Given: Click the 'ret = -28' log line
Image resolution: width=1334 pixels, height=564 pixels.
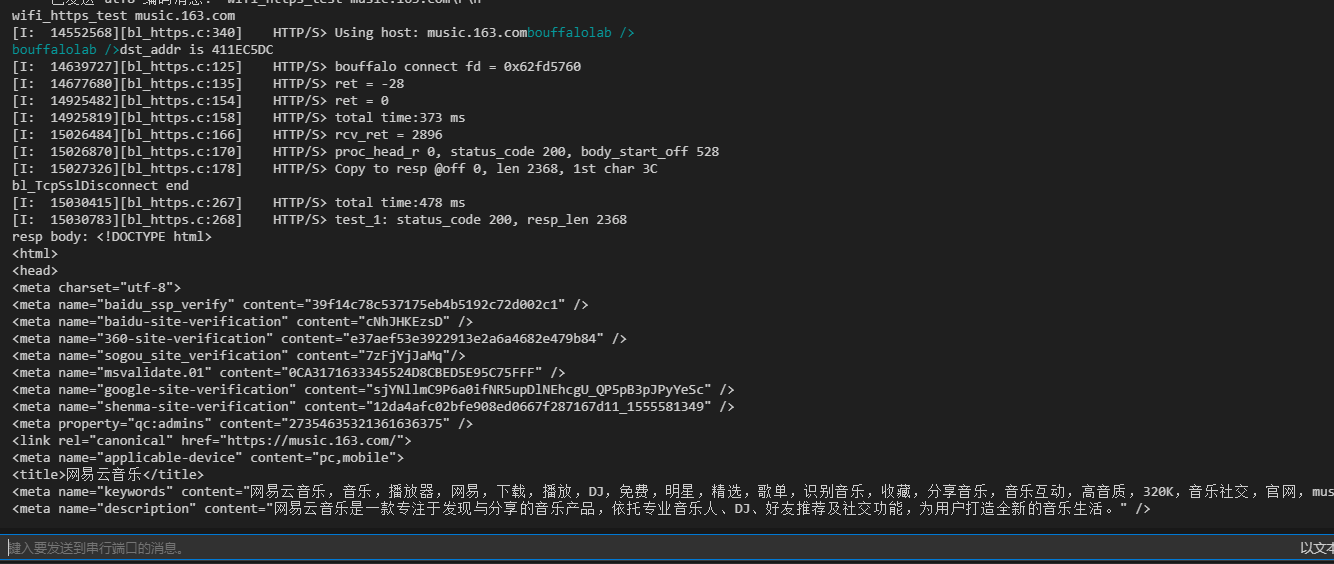Looking at the screenshot, I should [208, 84].
